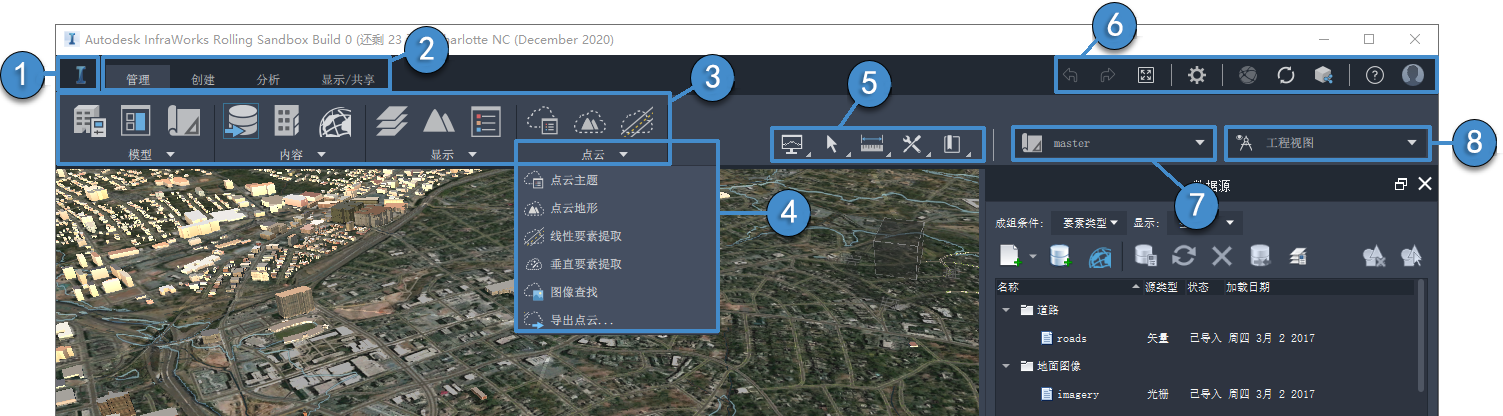Click the style rules list icon
Viewport: 1503px width, 416px height.
[x=485, y=121]
